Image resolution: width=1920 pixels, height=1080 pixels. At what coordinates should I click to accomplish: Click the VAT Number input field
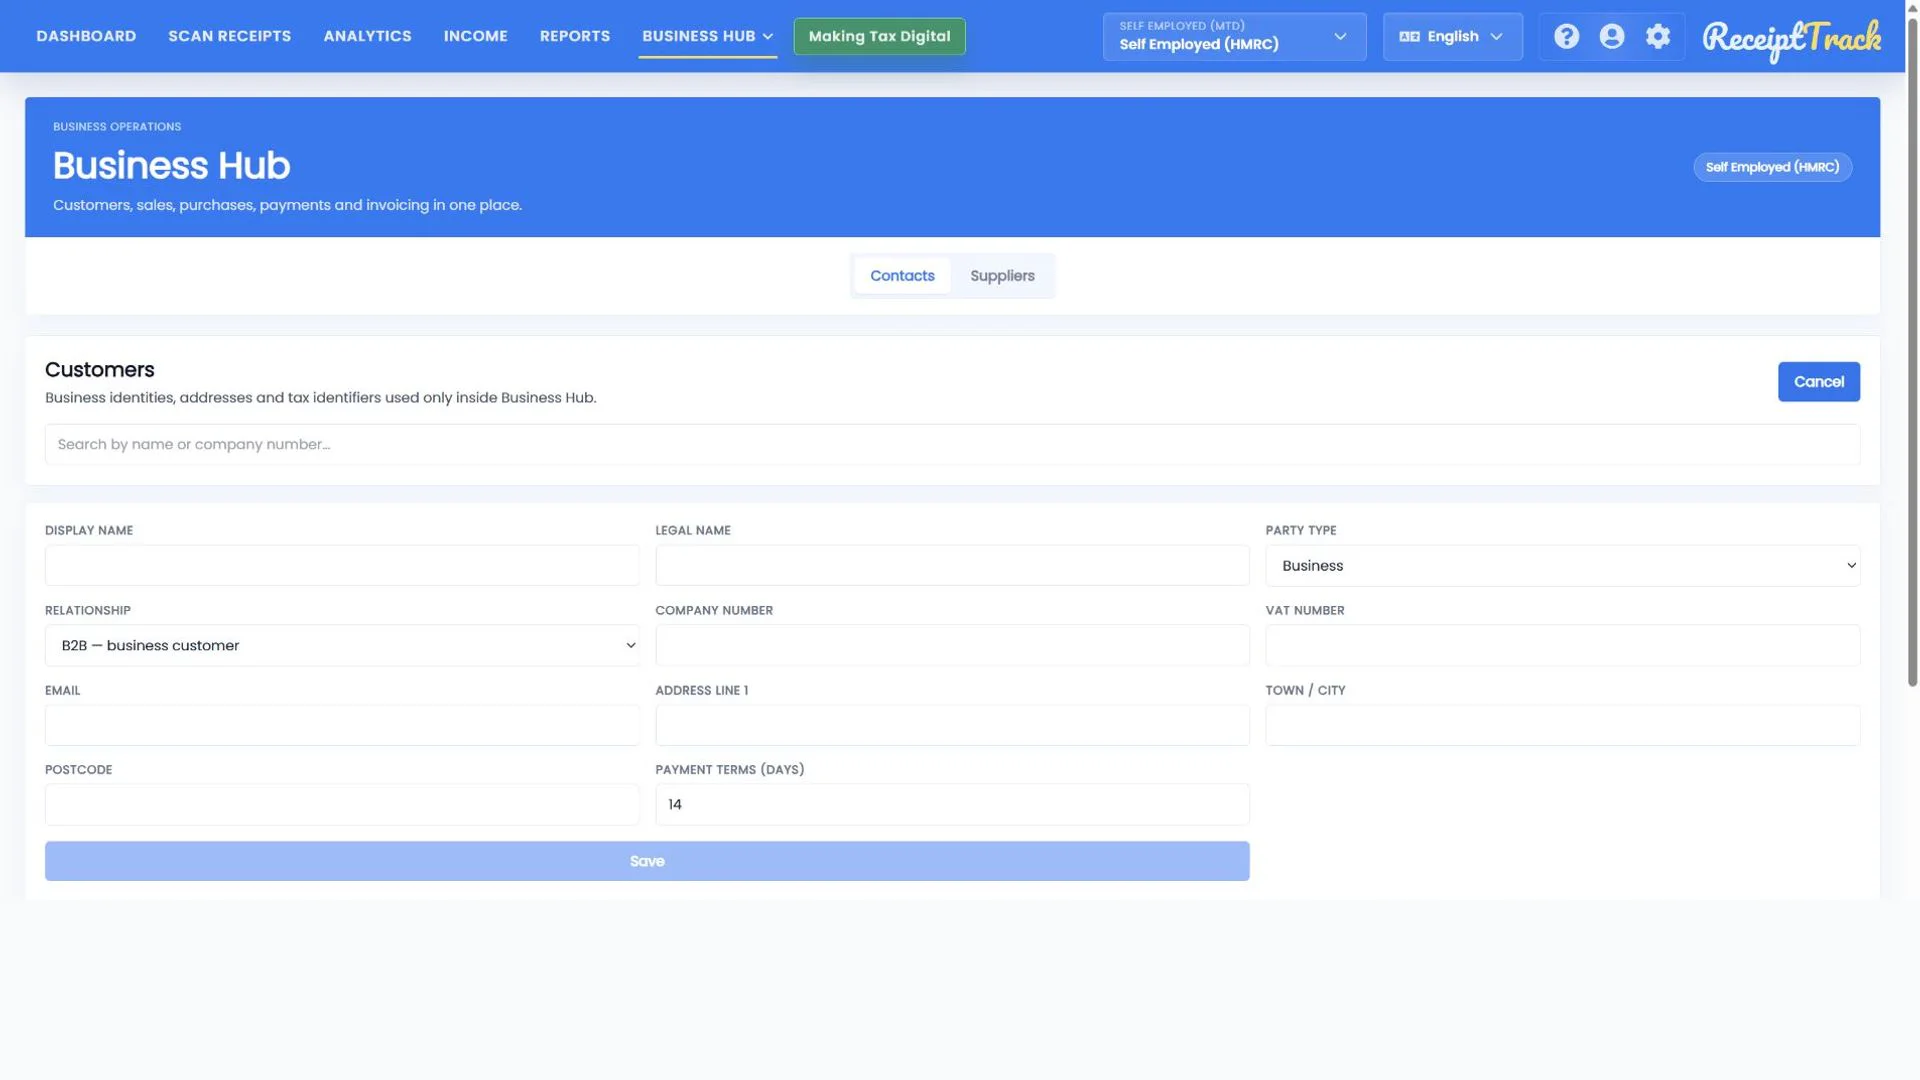[1562, 646]
